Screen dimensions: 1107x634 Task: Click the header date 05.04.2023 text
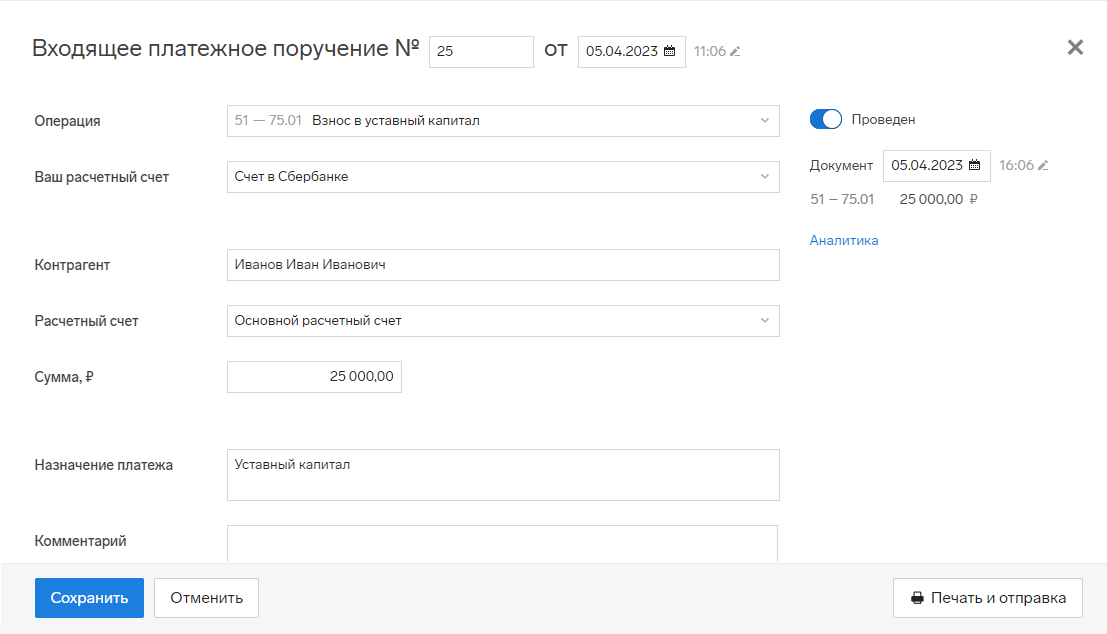(x=621, y=52)
